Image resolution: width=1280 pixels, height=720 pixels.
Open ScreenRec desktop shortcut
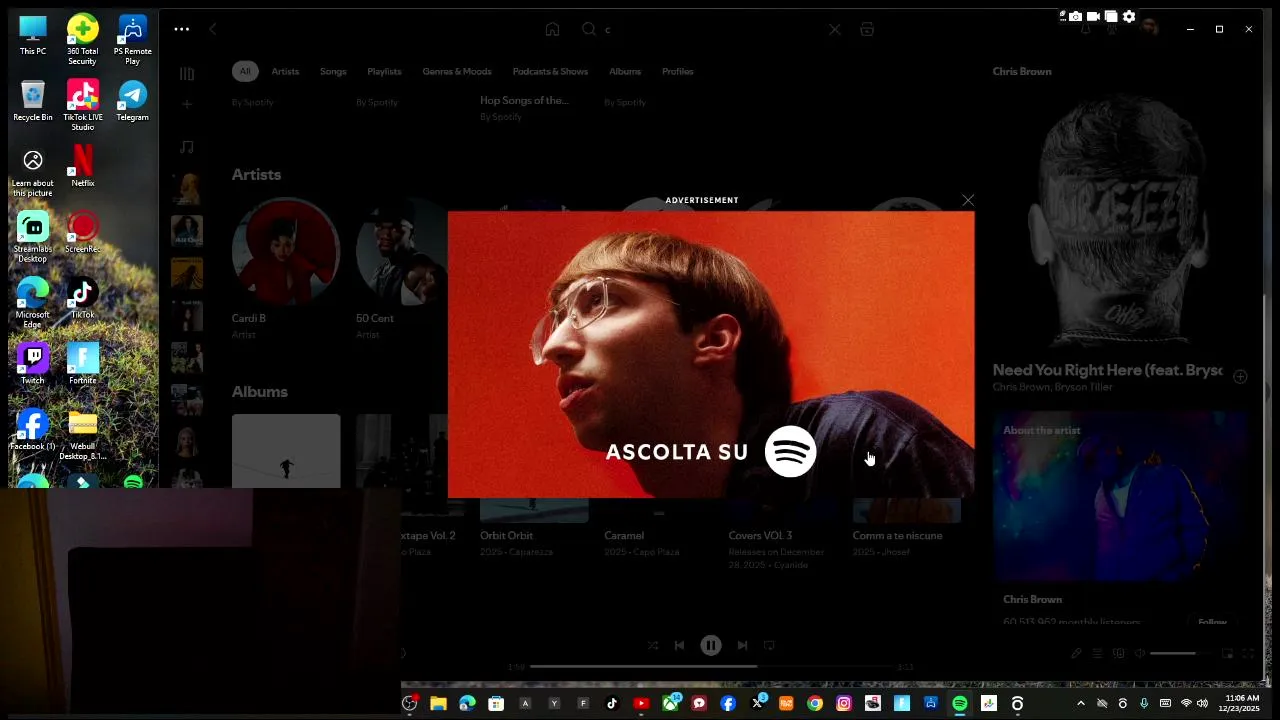click(83, 233)
